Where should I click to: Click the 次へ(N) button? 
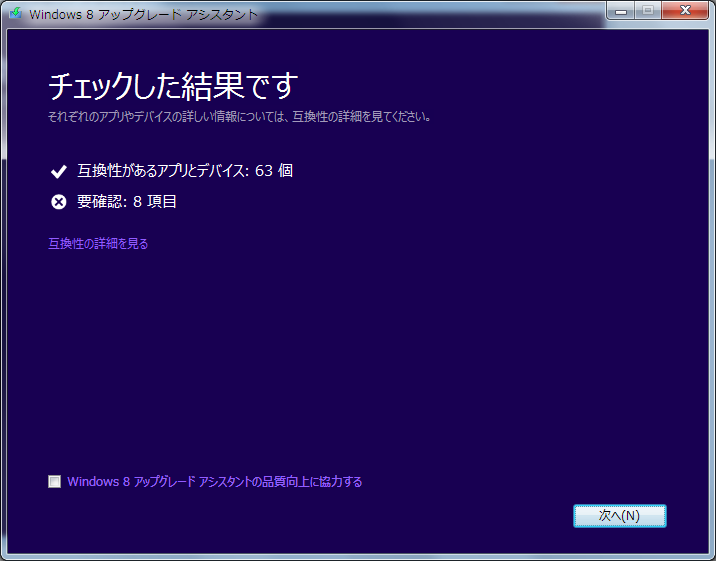point(620,516)
